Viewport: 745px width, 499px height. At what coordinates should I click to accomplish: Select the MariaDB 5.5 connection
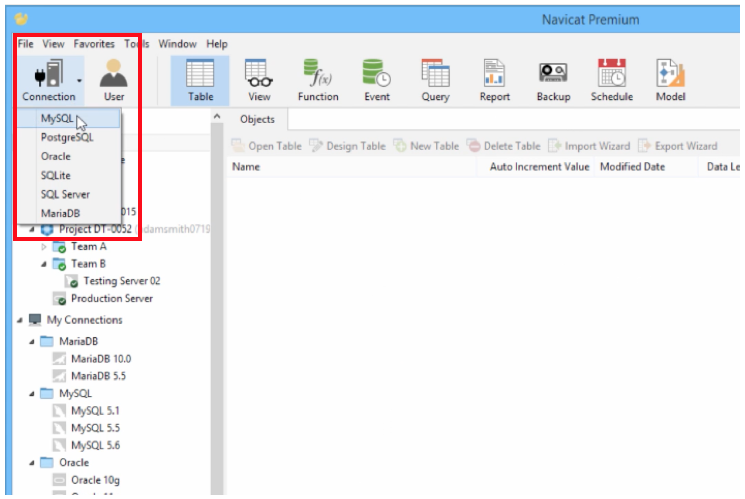[89, 376]
